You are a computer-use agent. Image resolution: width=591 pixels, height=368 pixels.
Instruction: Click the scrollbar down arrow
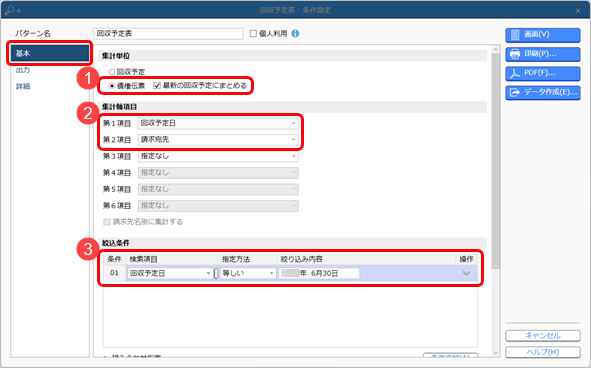496,353
